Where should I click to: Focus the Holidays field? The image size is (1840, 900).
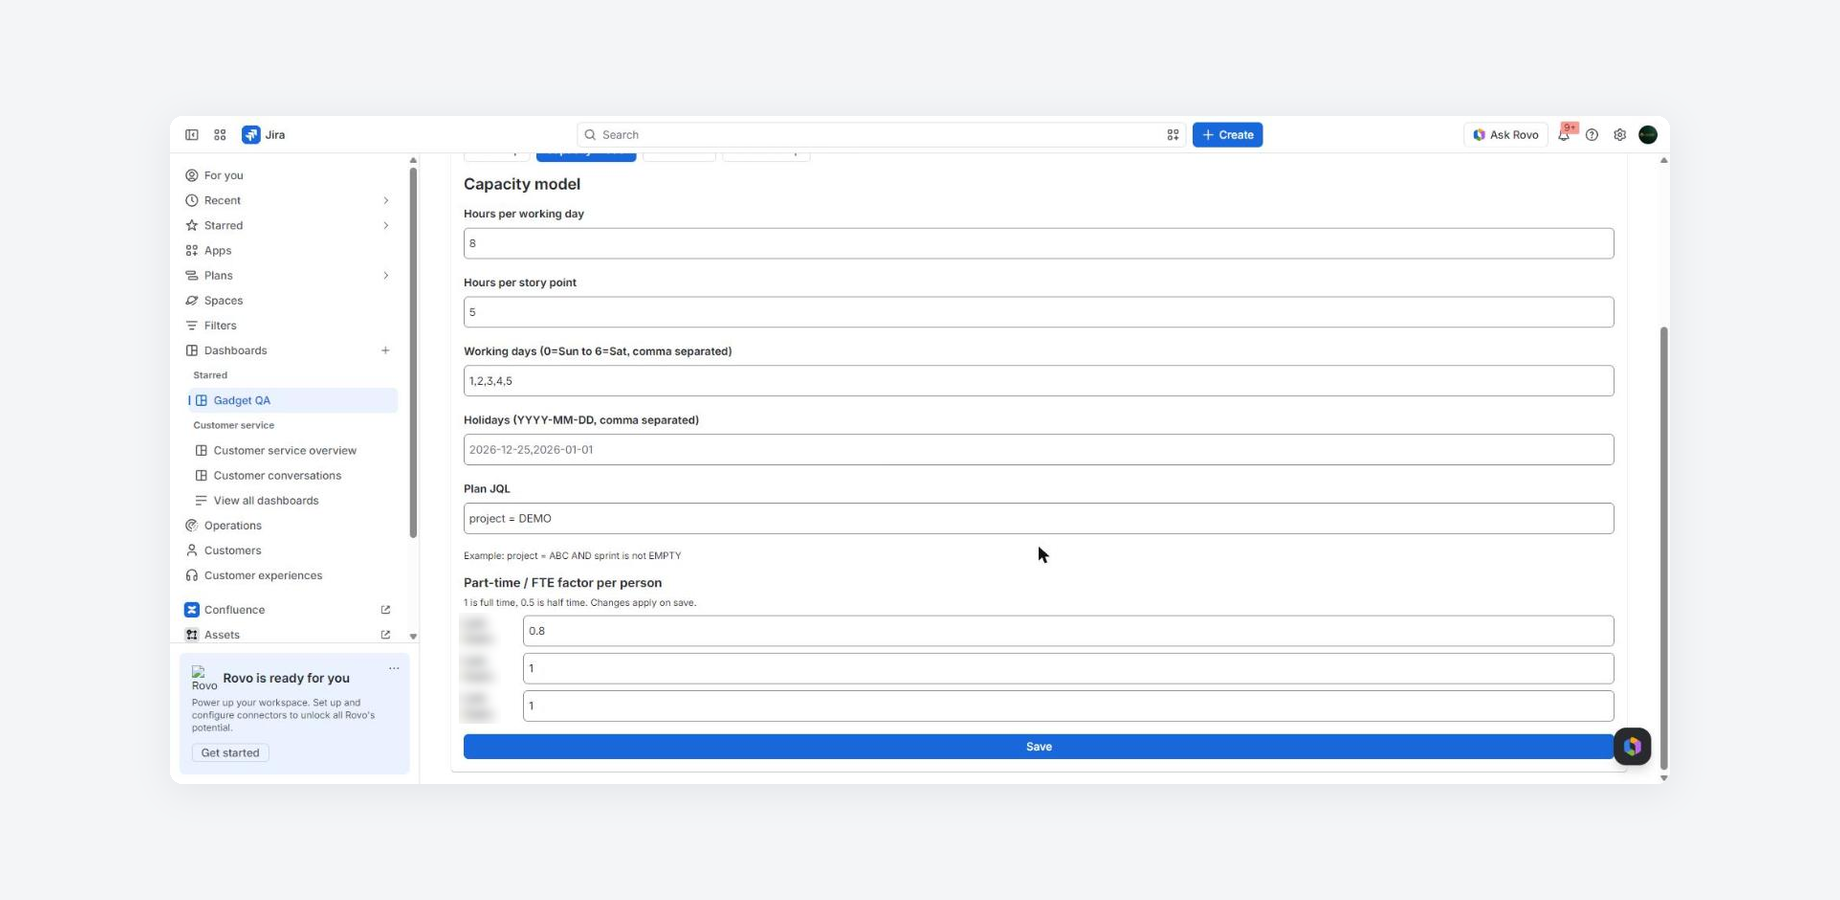(x=1038, y=450)
